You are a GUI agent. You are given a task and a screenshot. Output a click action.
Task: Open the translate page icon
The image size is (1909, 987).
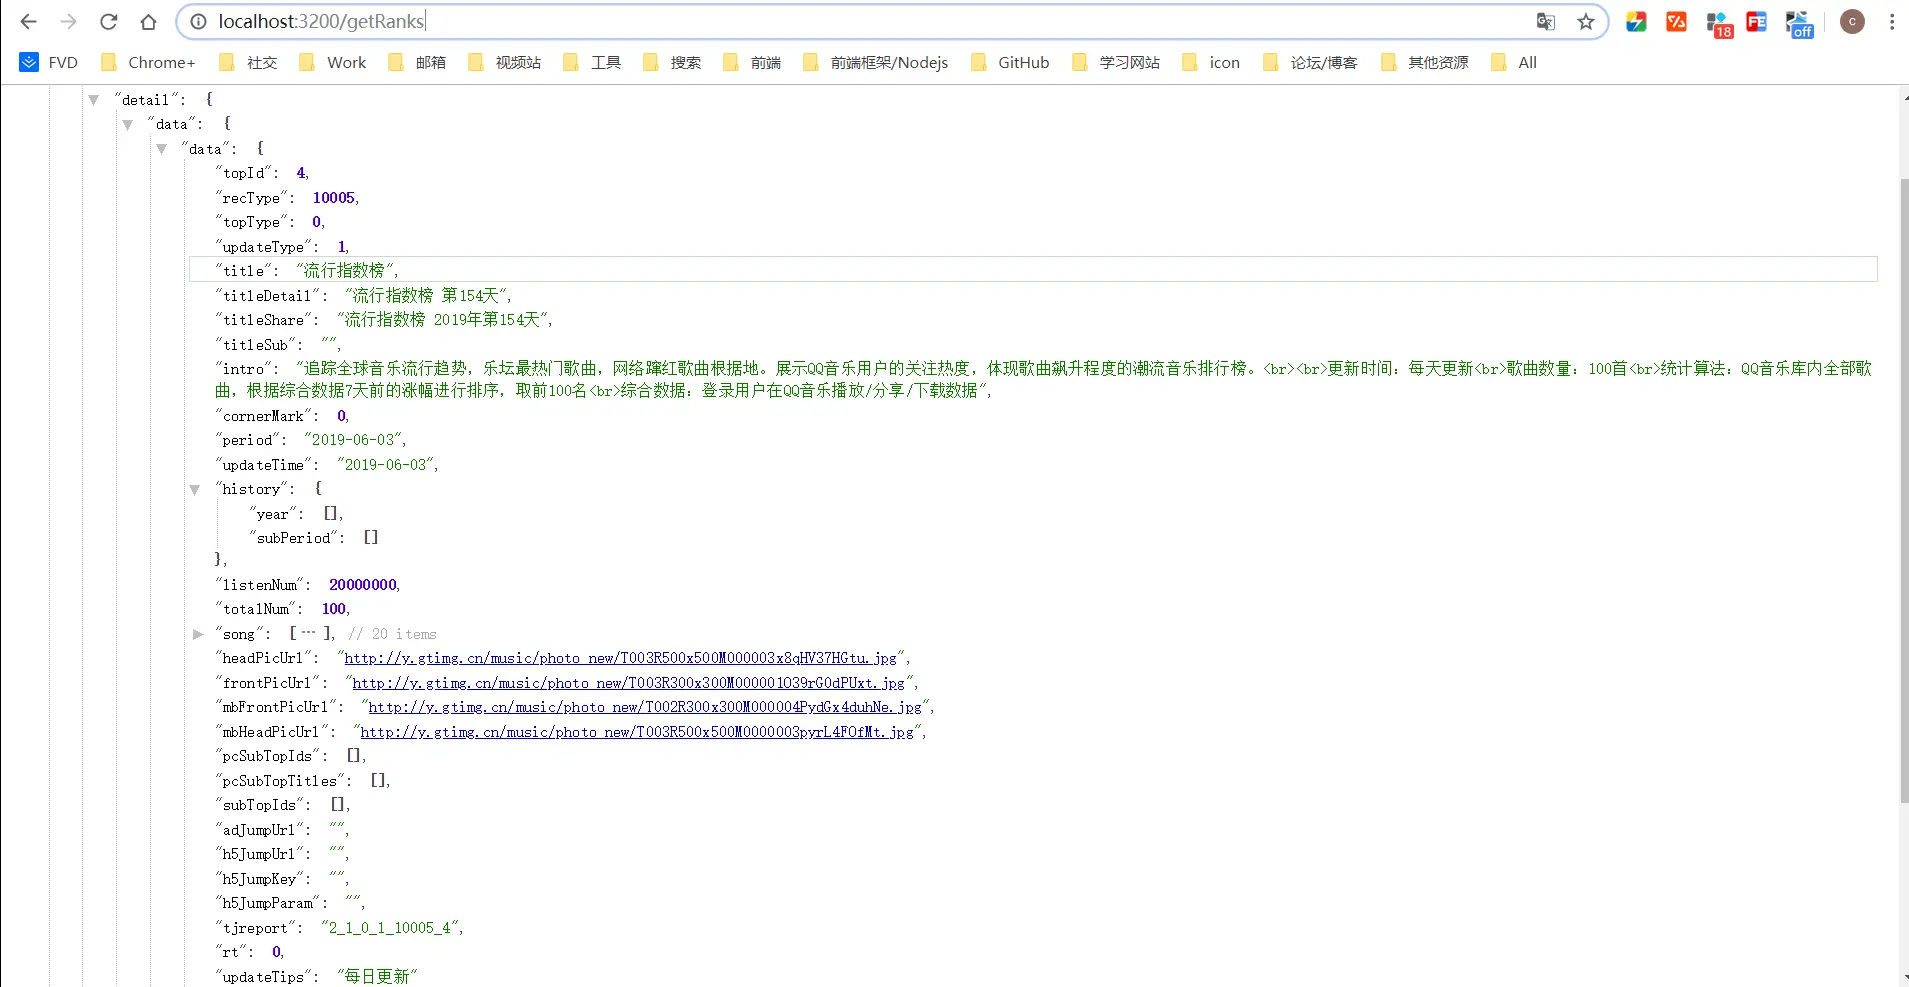click(x=1546, y=21)
